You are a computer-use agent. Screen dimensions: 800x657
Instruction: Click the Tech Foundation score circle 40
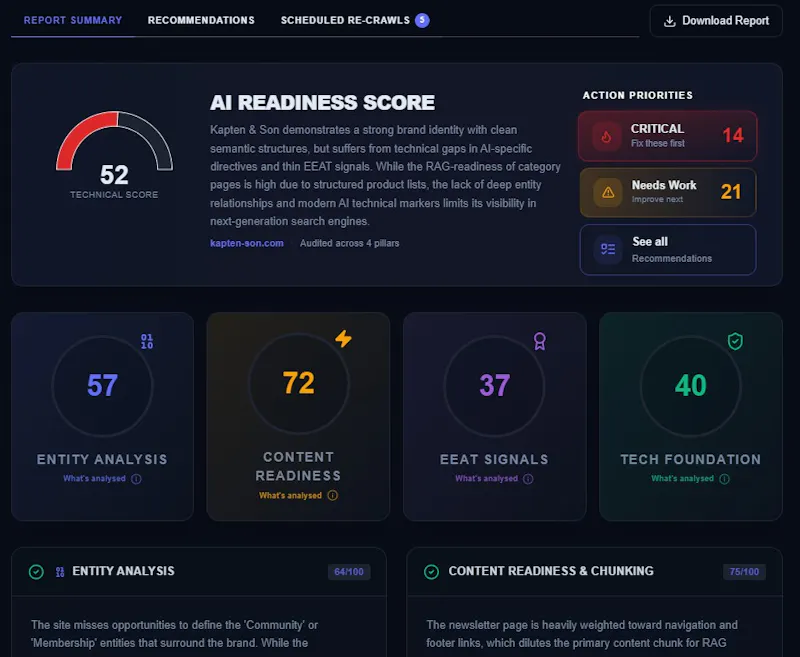tap(691, 386)
